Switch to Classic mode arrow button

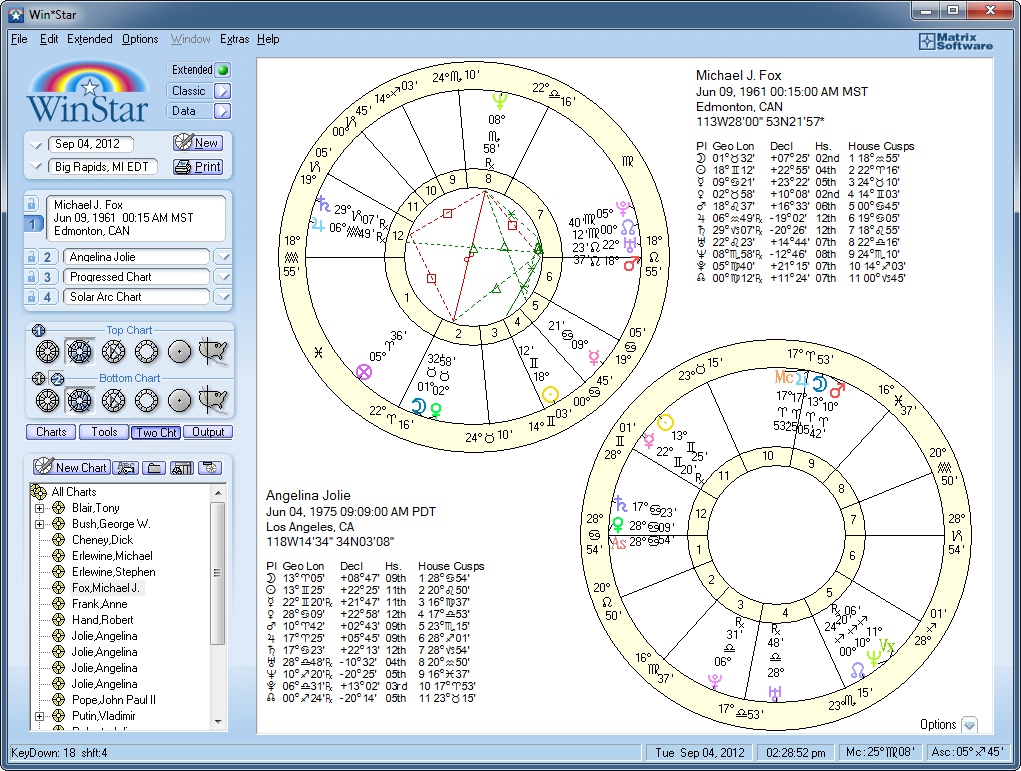tap(223, 91)
